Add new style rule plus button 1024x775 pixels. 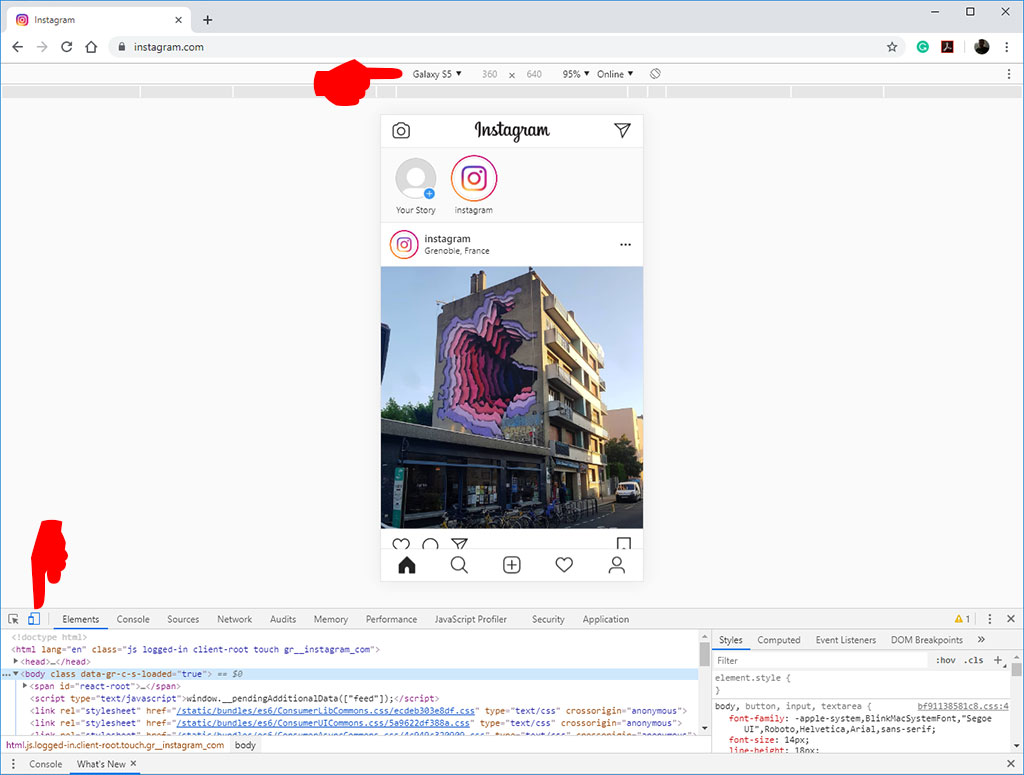coord(998,660)
